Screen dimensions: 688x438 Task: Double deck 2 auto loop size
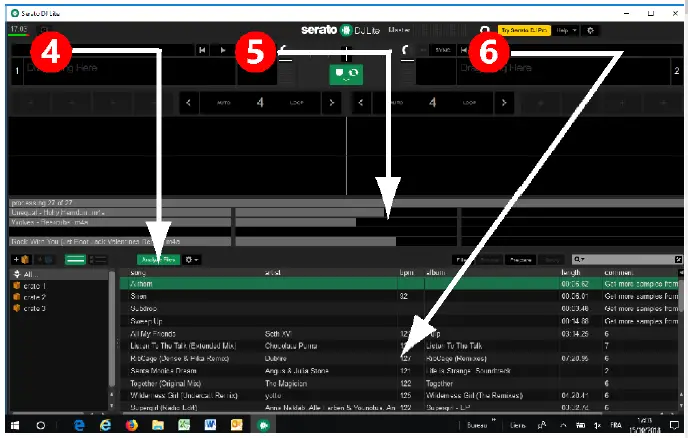504,103
